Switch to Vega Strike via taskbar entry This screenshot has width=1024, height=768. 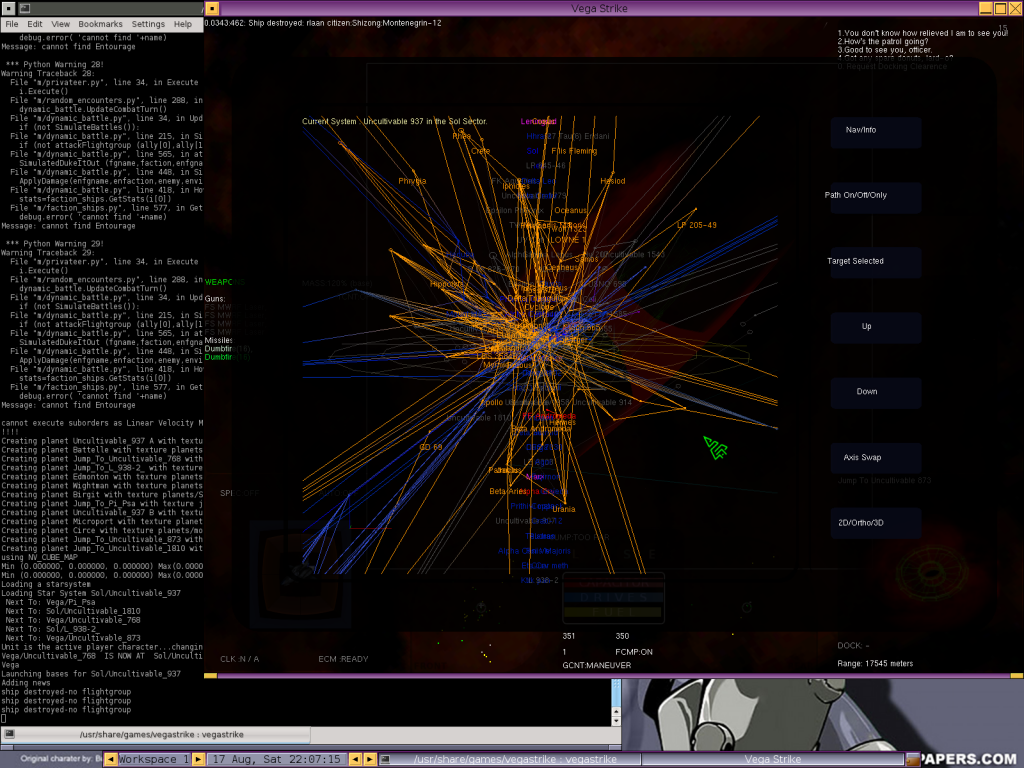coord(773,759)
